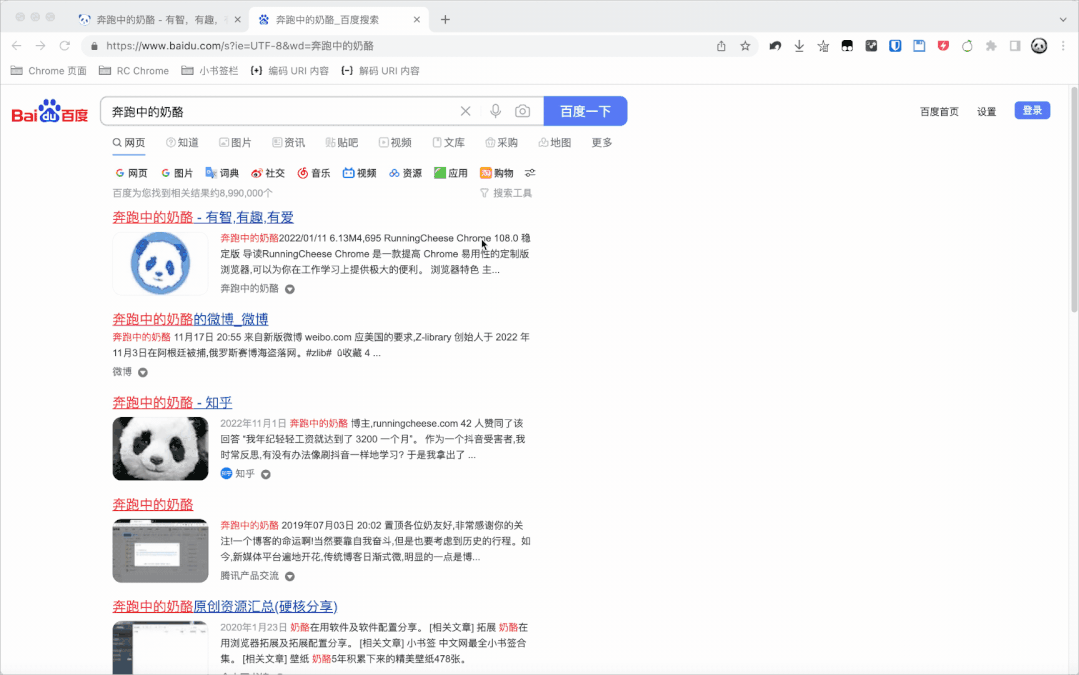Click the page vertical scrollbar
The image size is (1079, 675).
click(x=1073, y=200)
